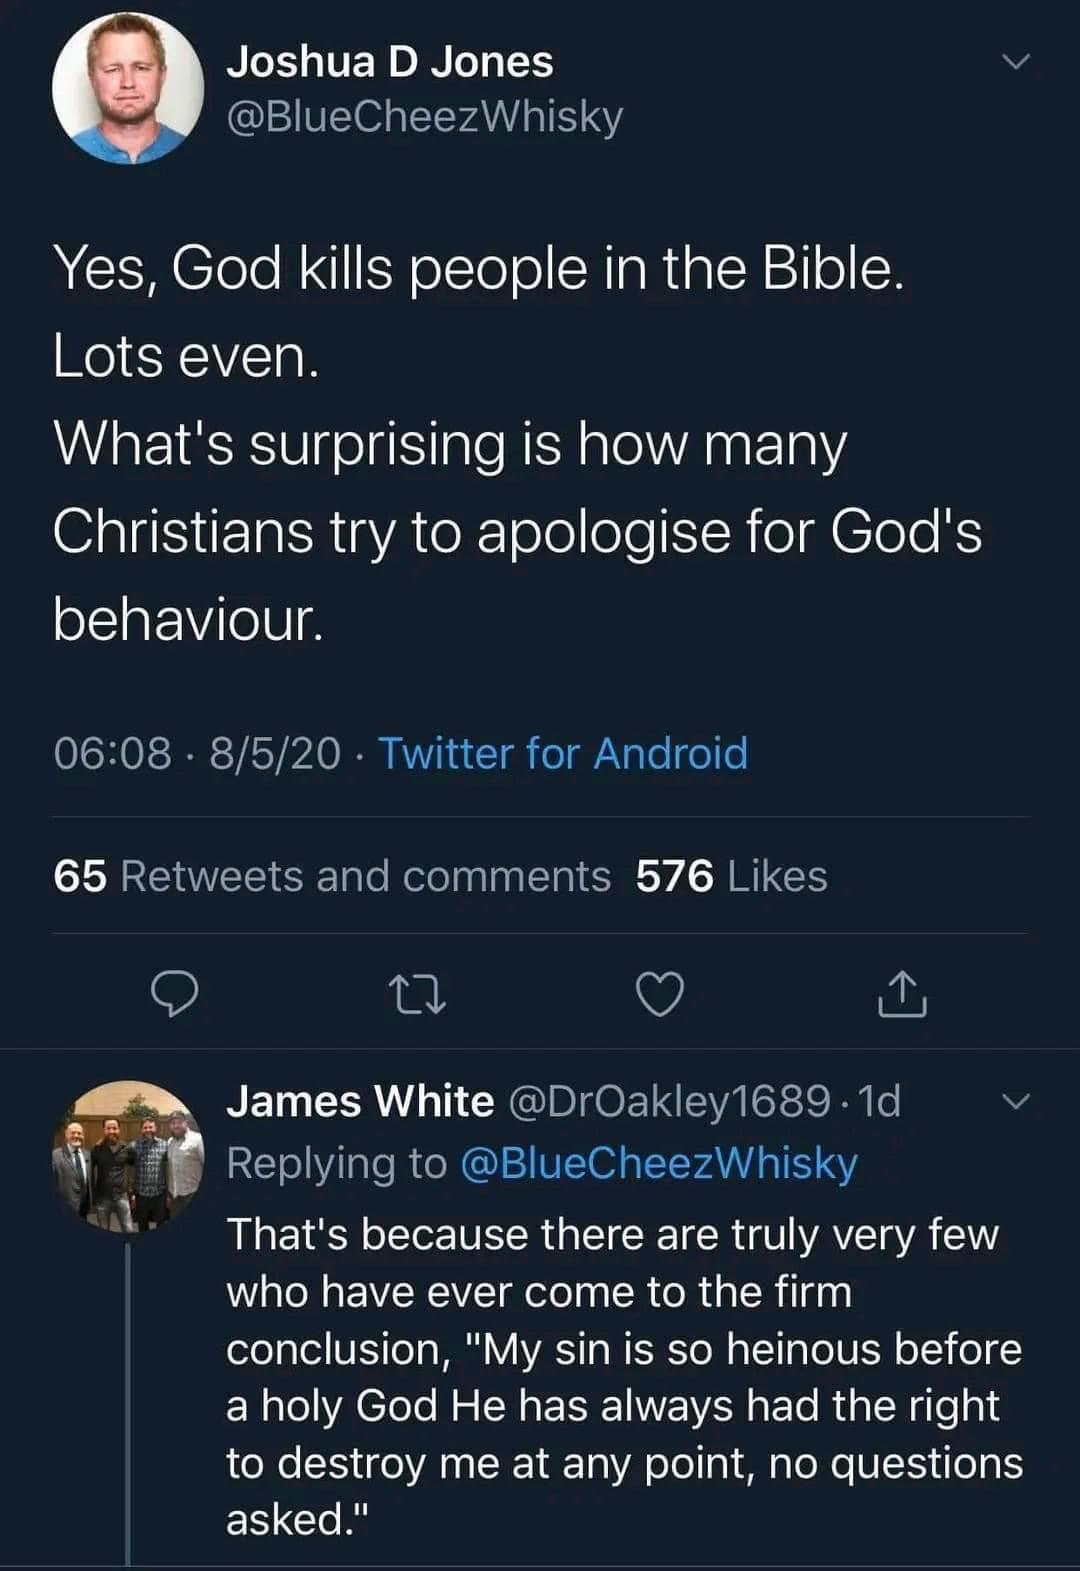Viewport: 1080px width, 1571px height.
Task: Click the reply speech bubble icon
Action: 174,994
